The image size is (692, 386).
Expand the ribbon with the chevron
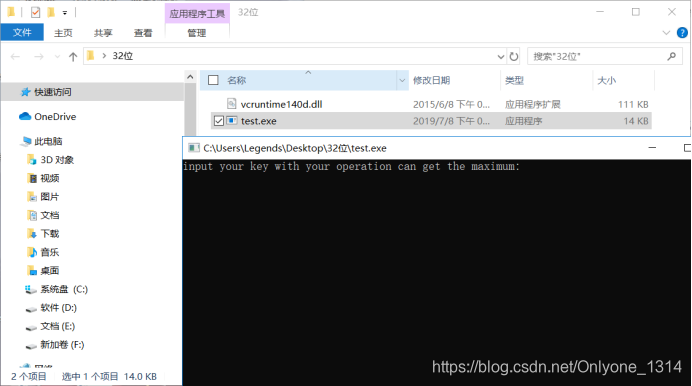[x=666, y=33]
